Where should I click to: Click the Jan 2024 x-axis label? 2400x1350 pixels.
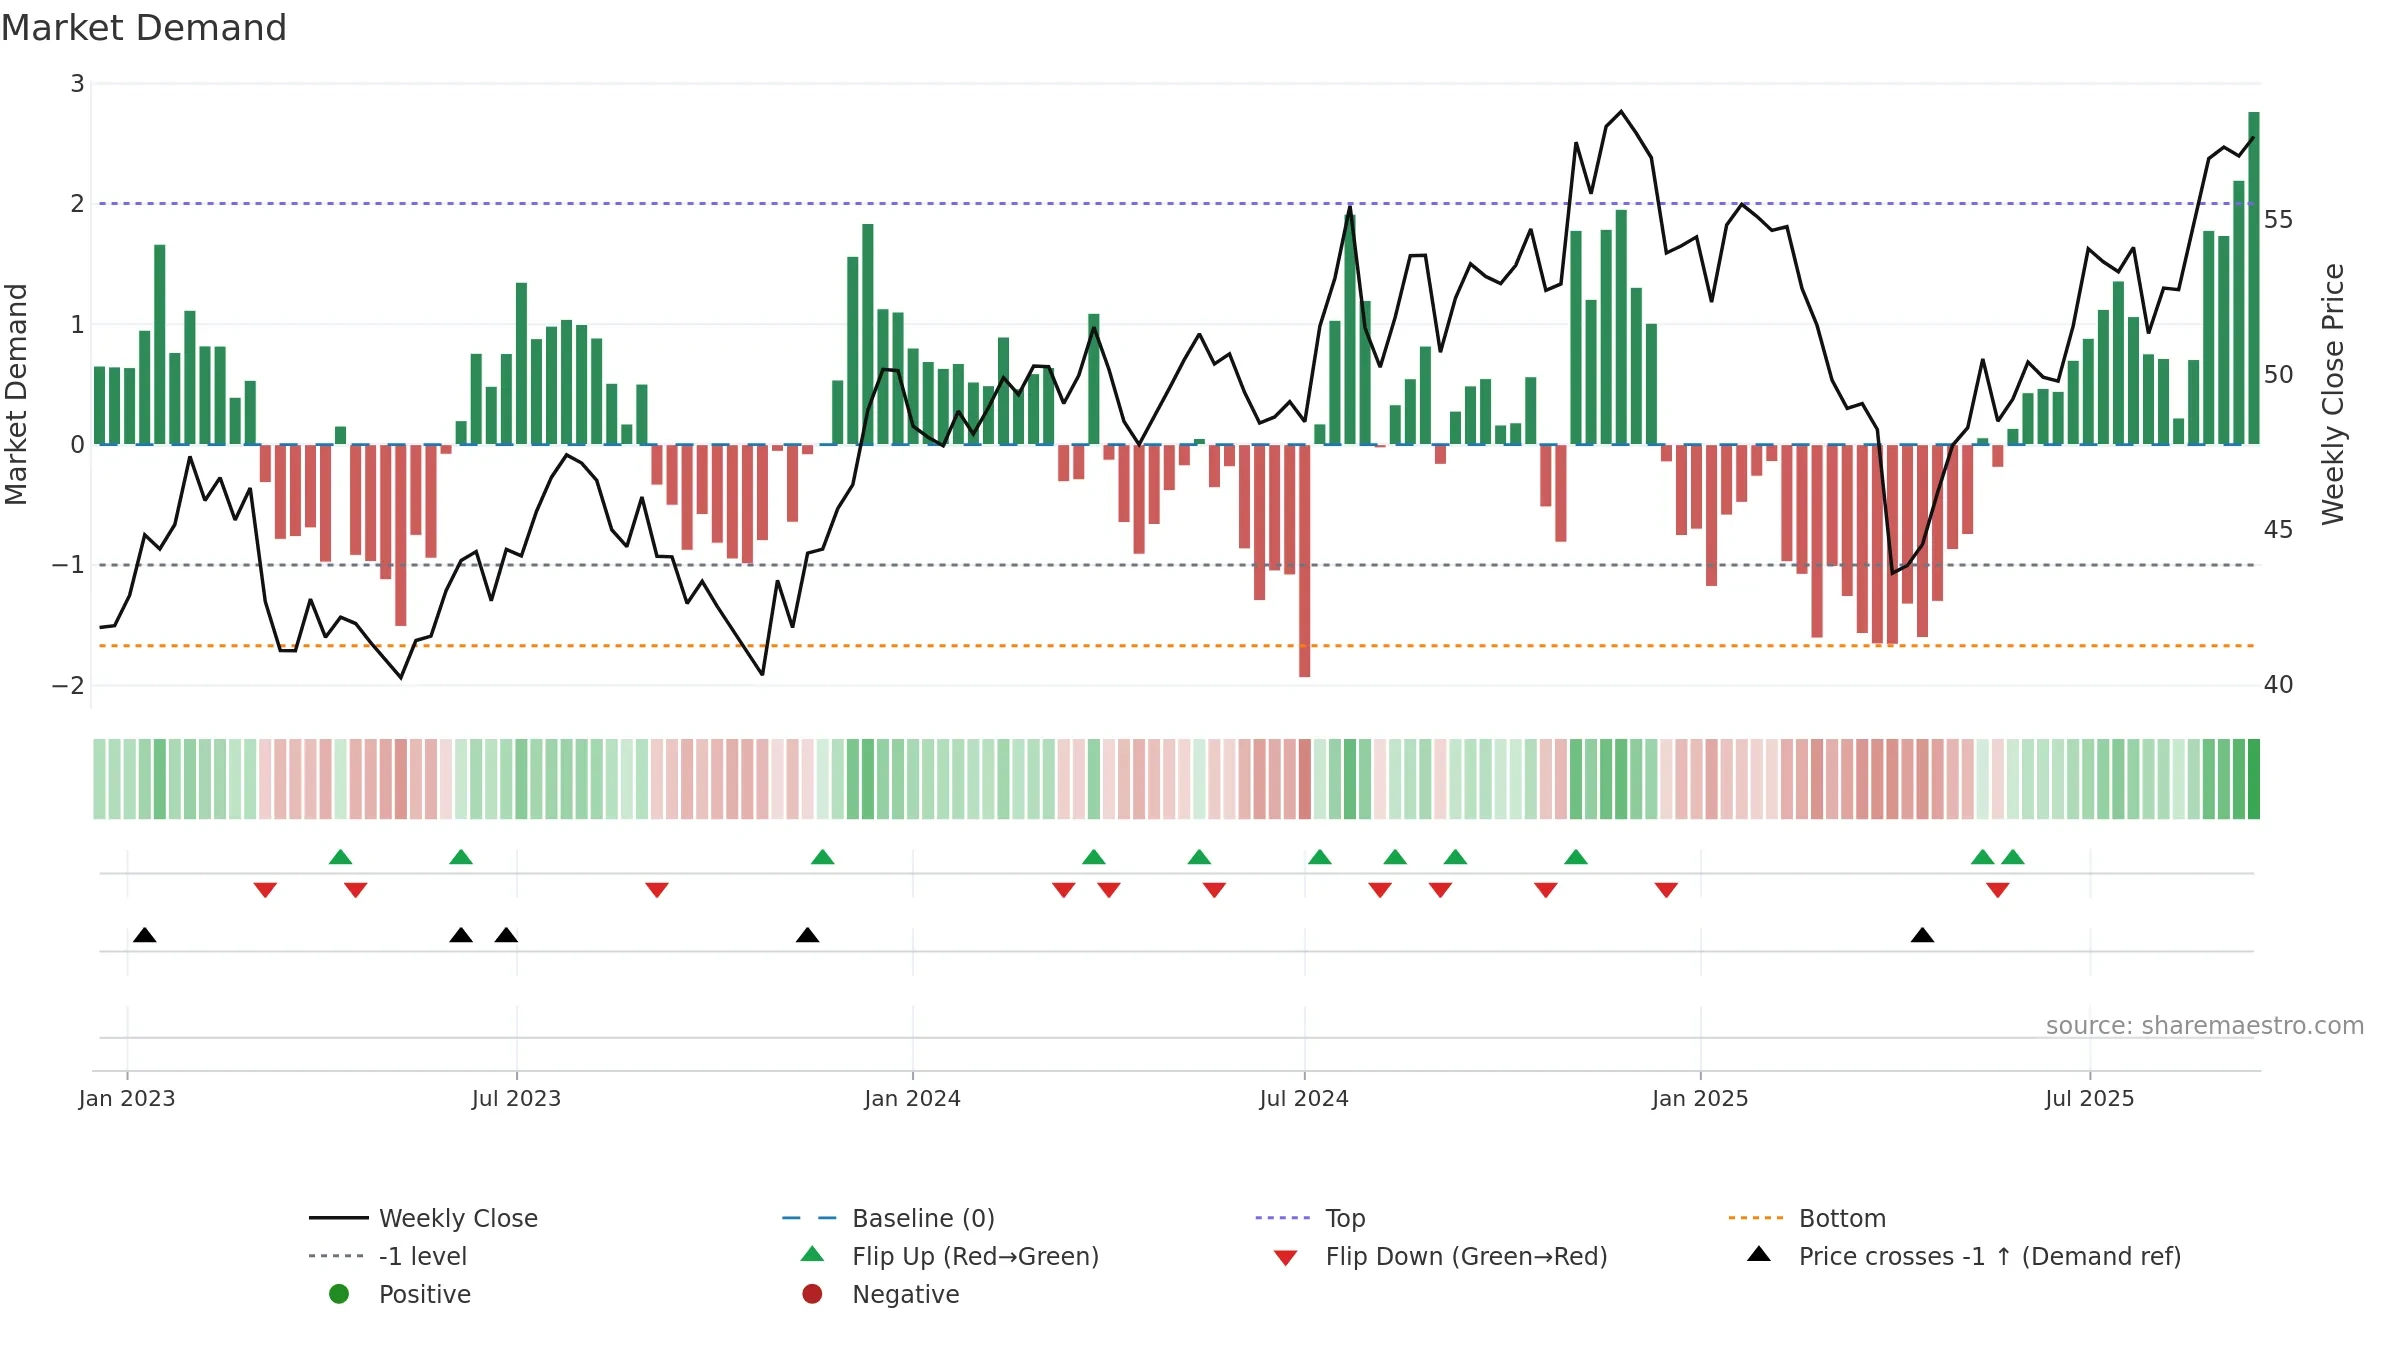pos(913,1099)
